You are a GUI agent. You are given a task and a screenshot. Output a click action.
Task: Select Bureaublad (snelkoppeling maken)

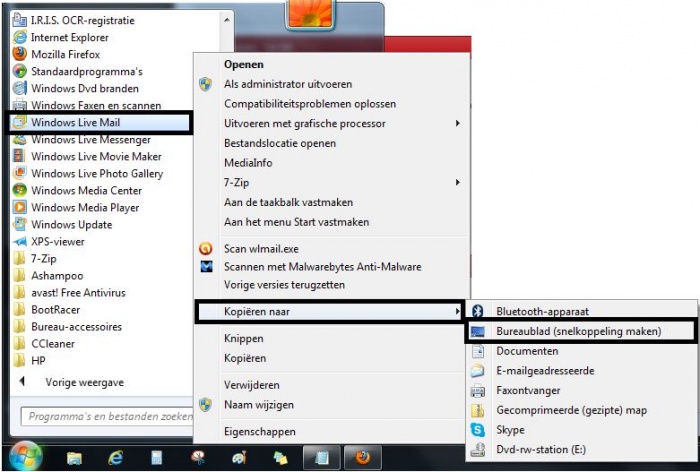[x=581, y=331]
